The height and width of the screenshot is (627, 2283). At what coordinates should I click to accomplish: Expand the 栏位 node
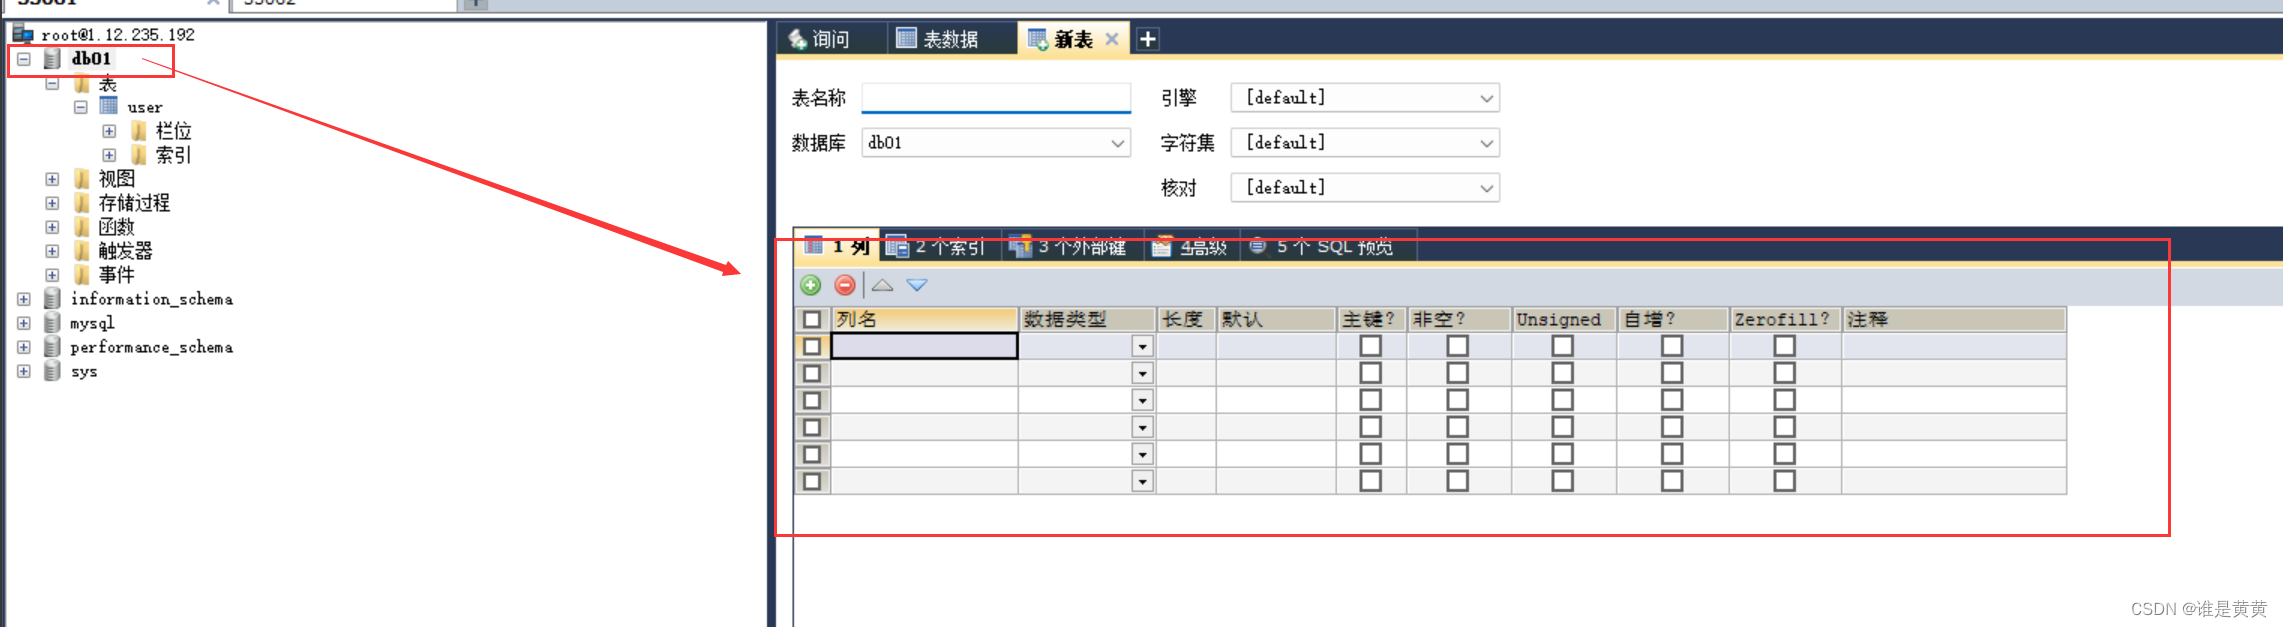click(109, 131)
